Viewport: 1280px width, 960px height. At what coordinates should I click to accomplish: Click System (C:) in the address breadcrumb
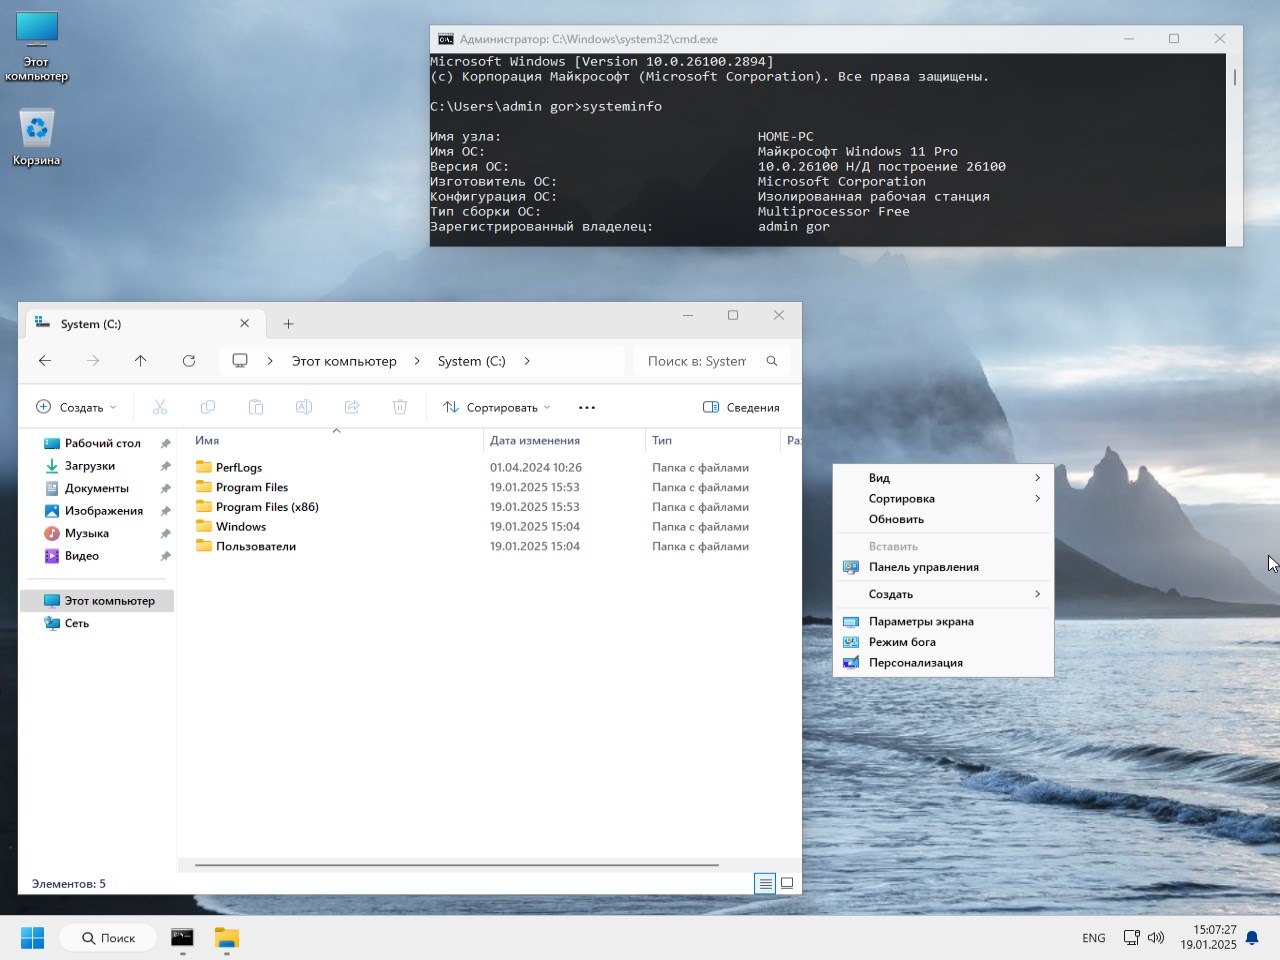click(472, 361)
